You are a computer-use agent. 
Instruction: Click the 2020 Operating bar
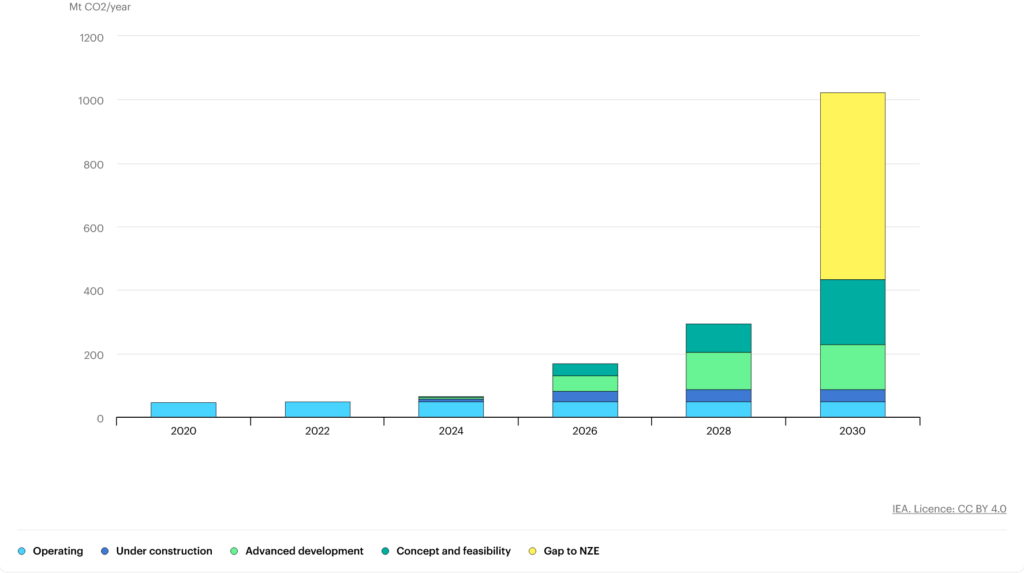[183, 410]
